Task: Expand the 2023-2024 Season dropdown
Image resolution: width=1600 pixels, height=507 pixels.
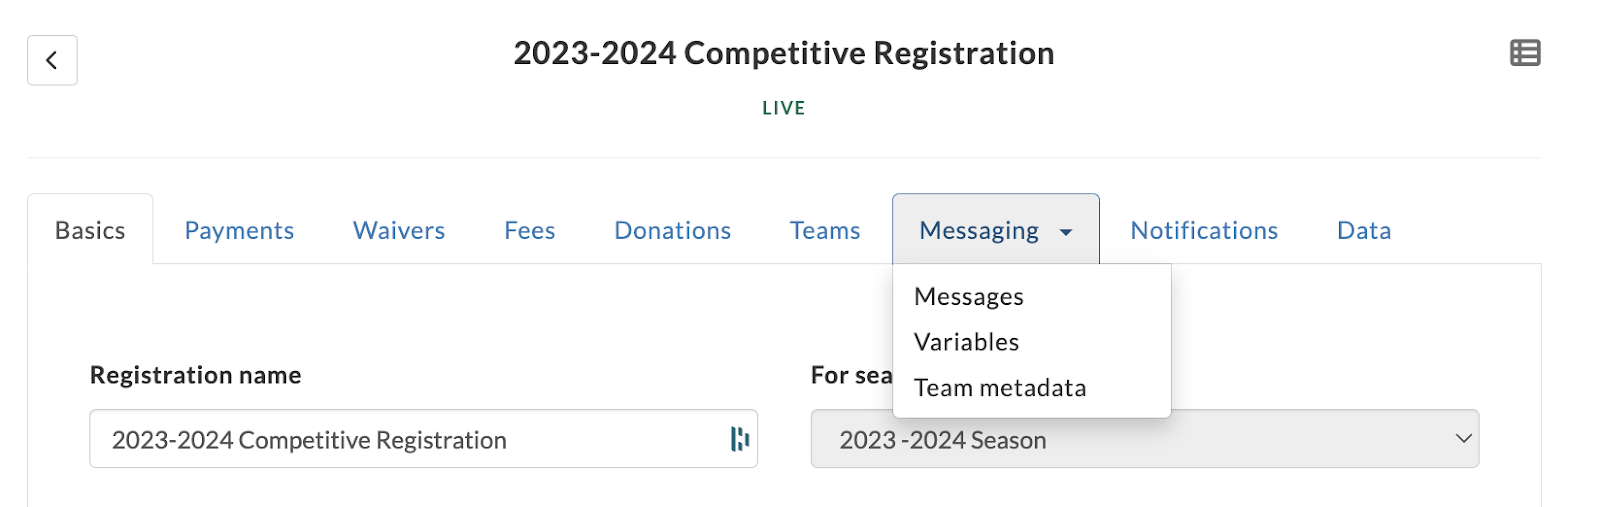Action: pos(1144,439)
